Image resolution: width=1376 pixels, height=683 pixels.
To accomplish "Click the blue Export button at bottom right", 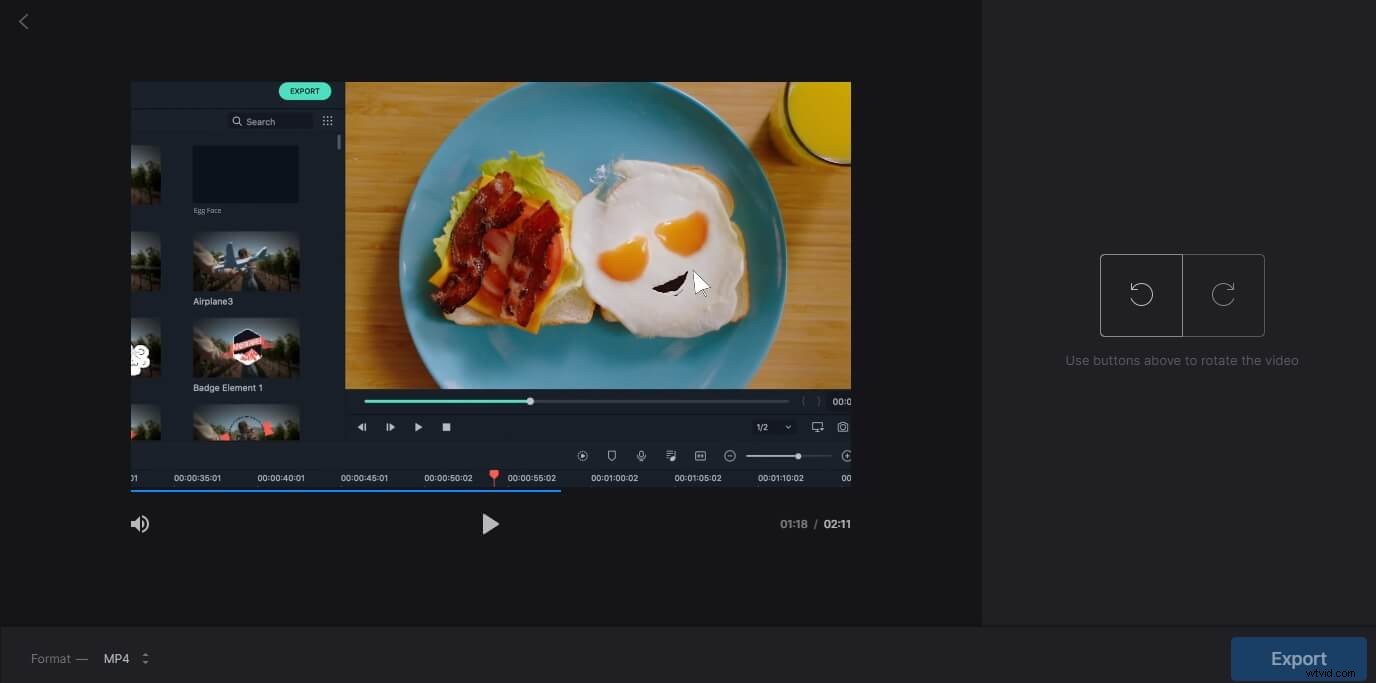I will click(x=1297, y=658).
